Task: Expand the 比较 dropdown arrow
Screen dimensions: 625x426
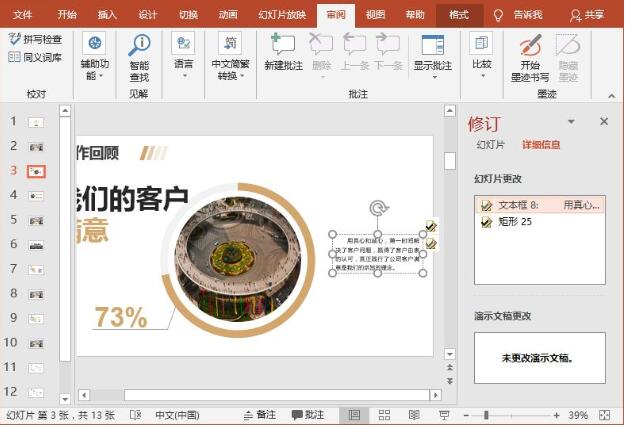Action: 483,75
